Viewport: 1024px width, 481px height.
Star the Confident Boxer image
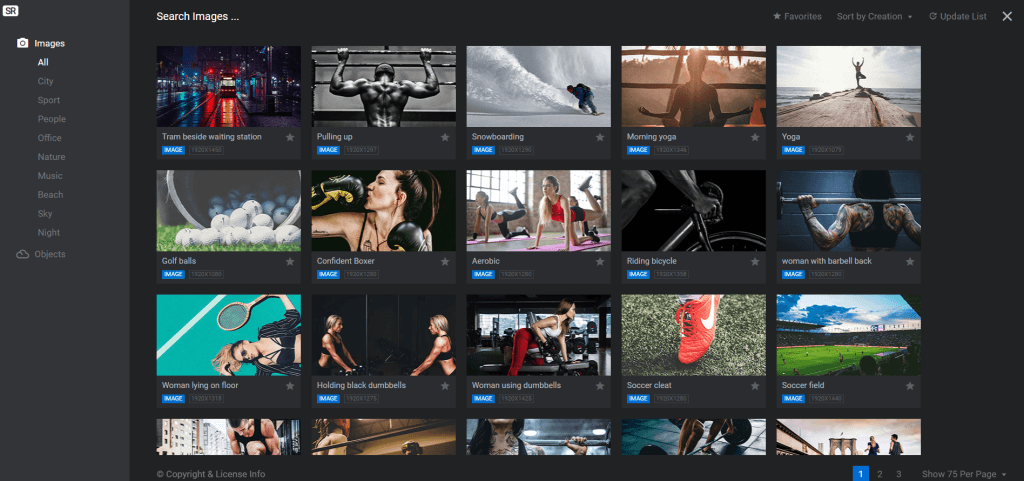(445, 261)
